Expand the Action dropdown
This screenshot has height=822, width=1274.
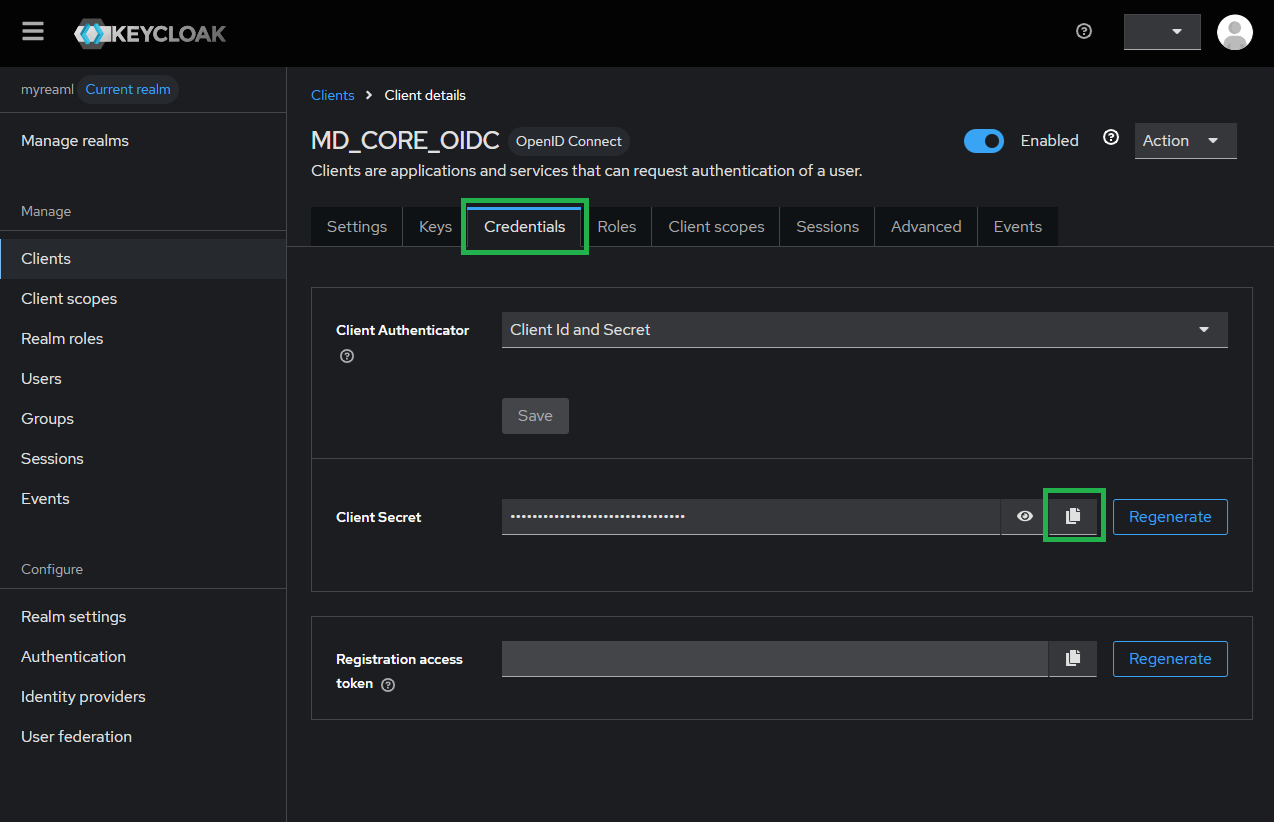(1185, 141)
